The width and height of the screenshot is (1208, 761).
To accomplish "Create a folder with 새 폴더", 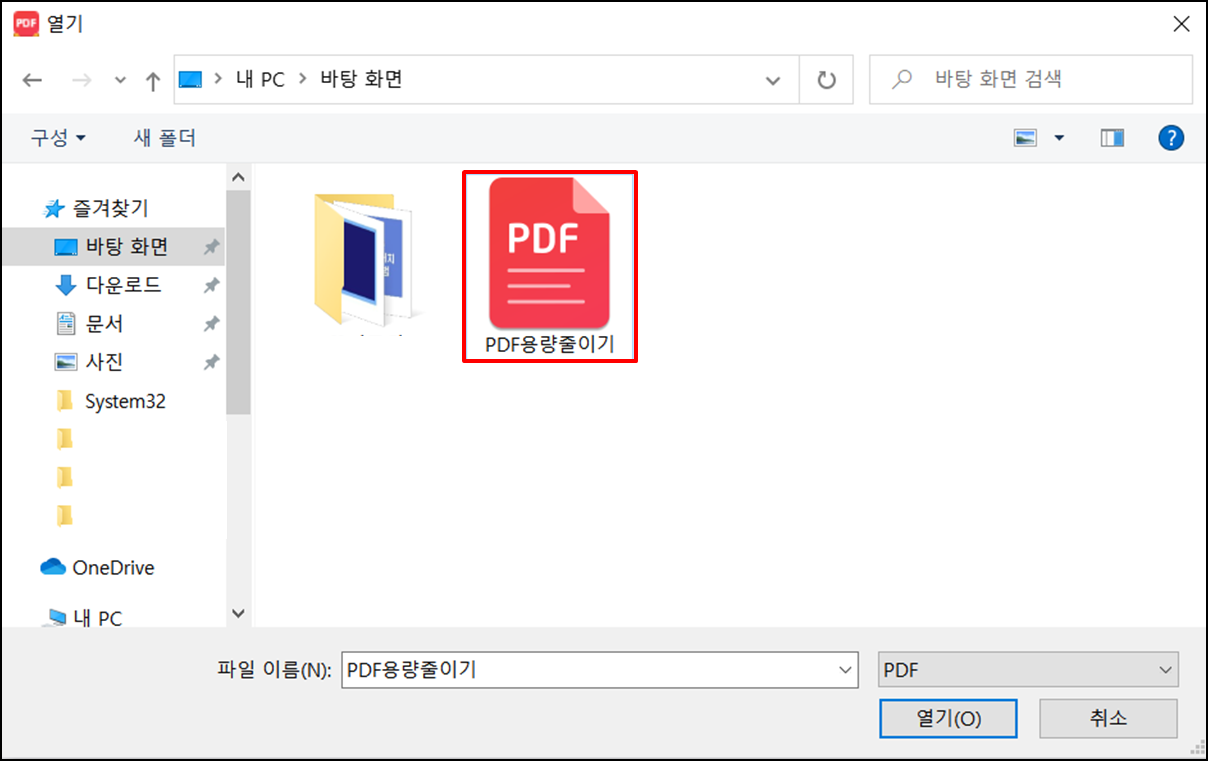I will pos(163,138).
